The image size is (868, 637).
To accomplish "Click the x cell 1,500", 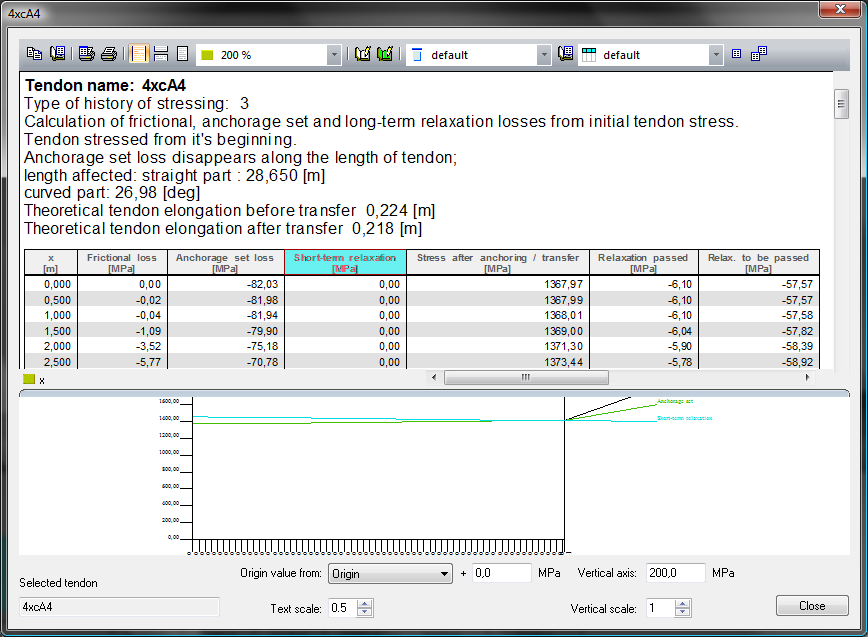I will point(51,331).
